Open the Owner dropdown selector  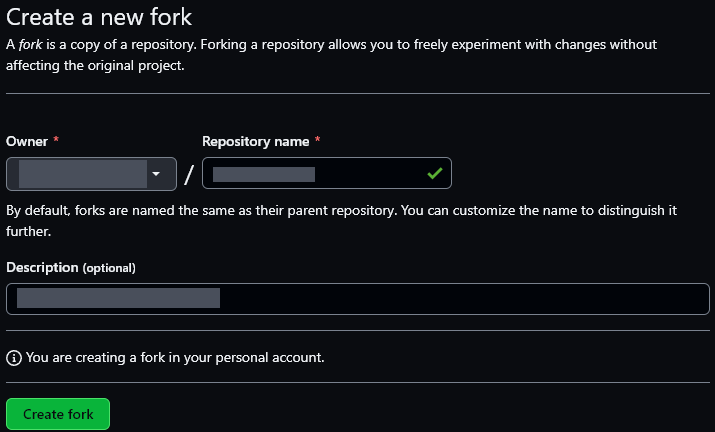coord(91,174)
